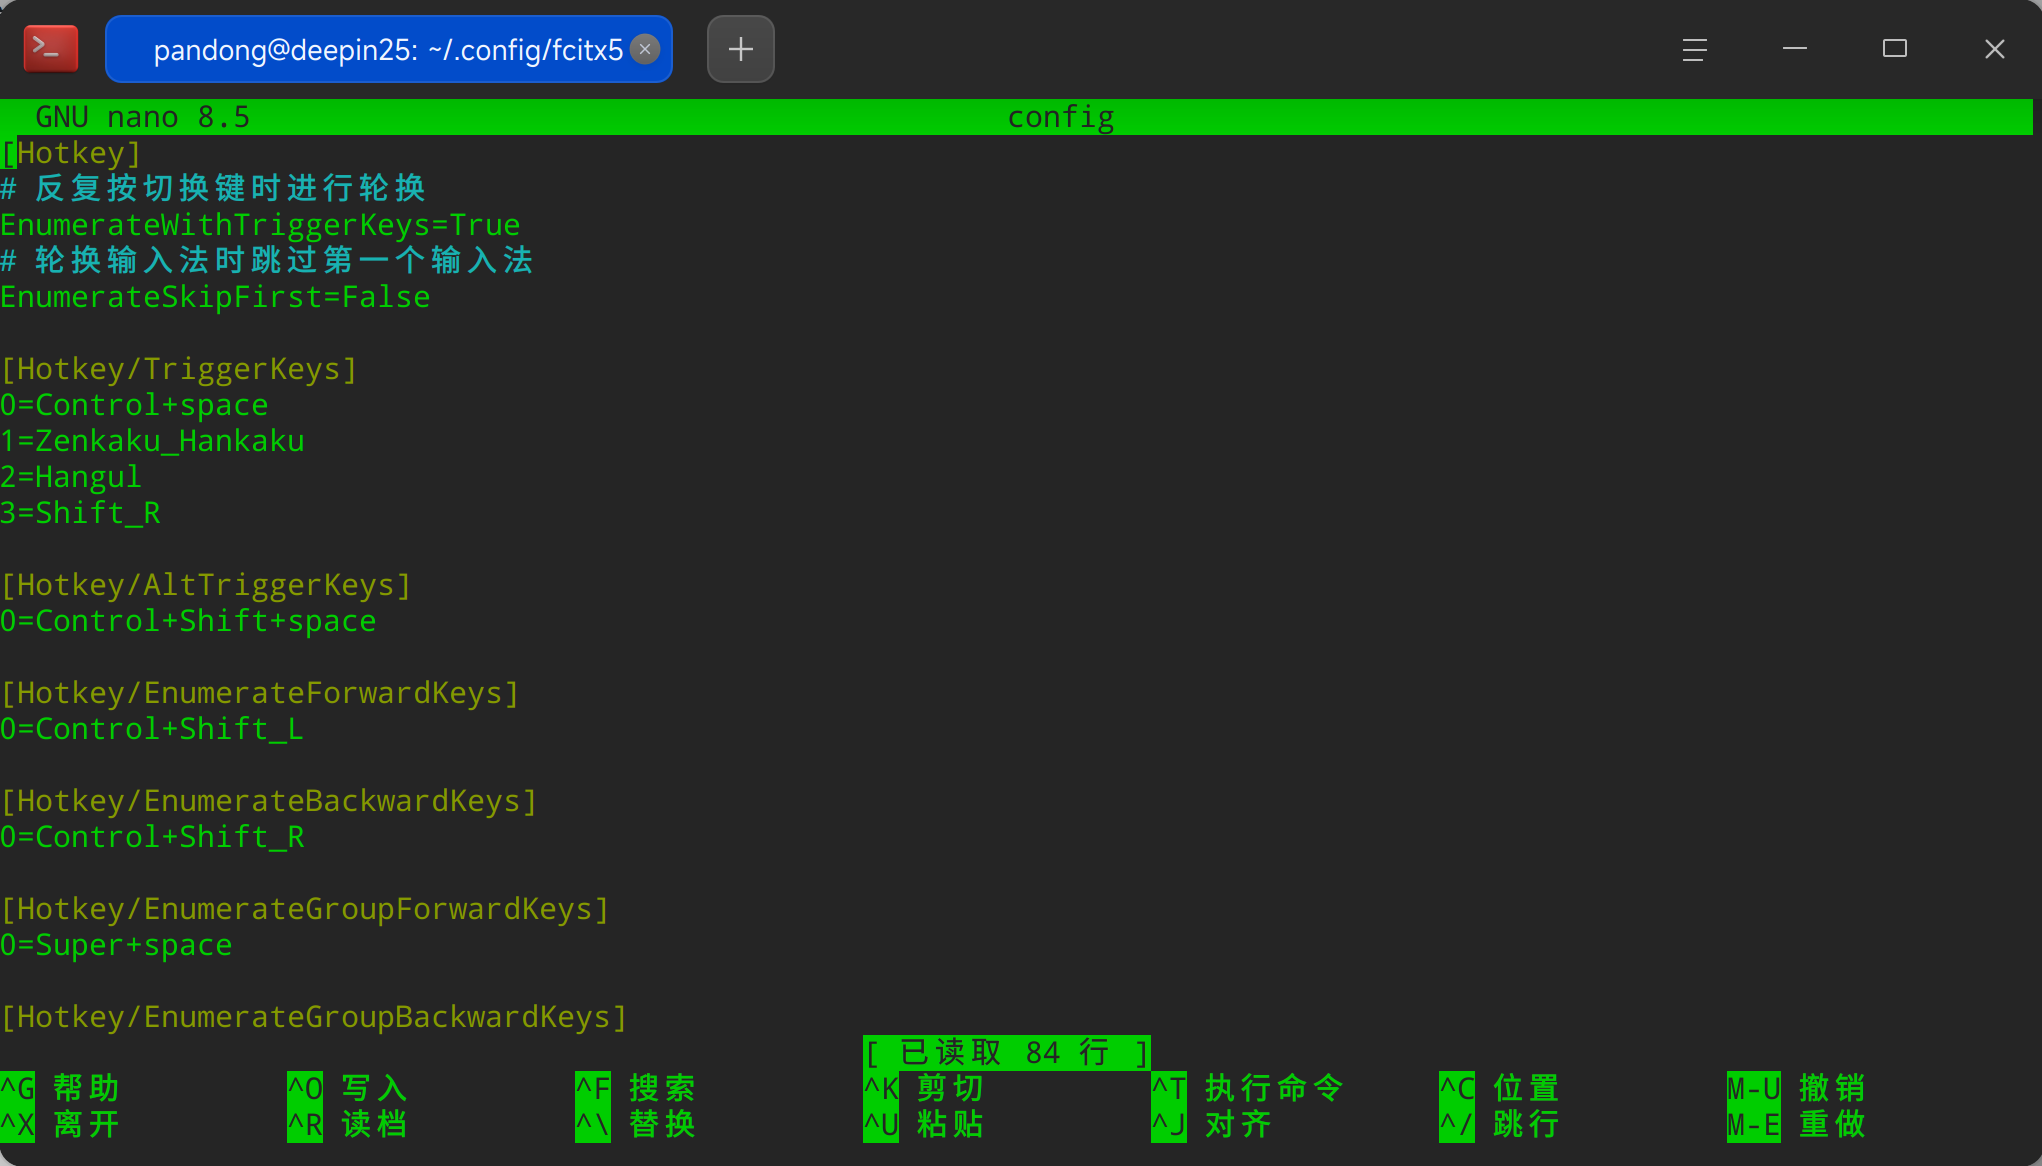The height and width of the screenshot is (1166, 2042).
Task: Click the 1=Zenkaku_Hankaku line
Action: tap(152, 441)
